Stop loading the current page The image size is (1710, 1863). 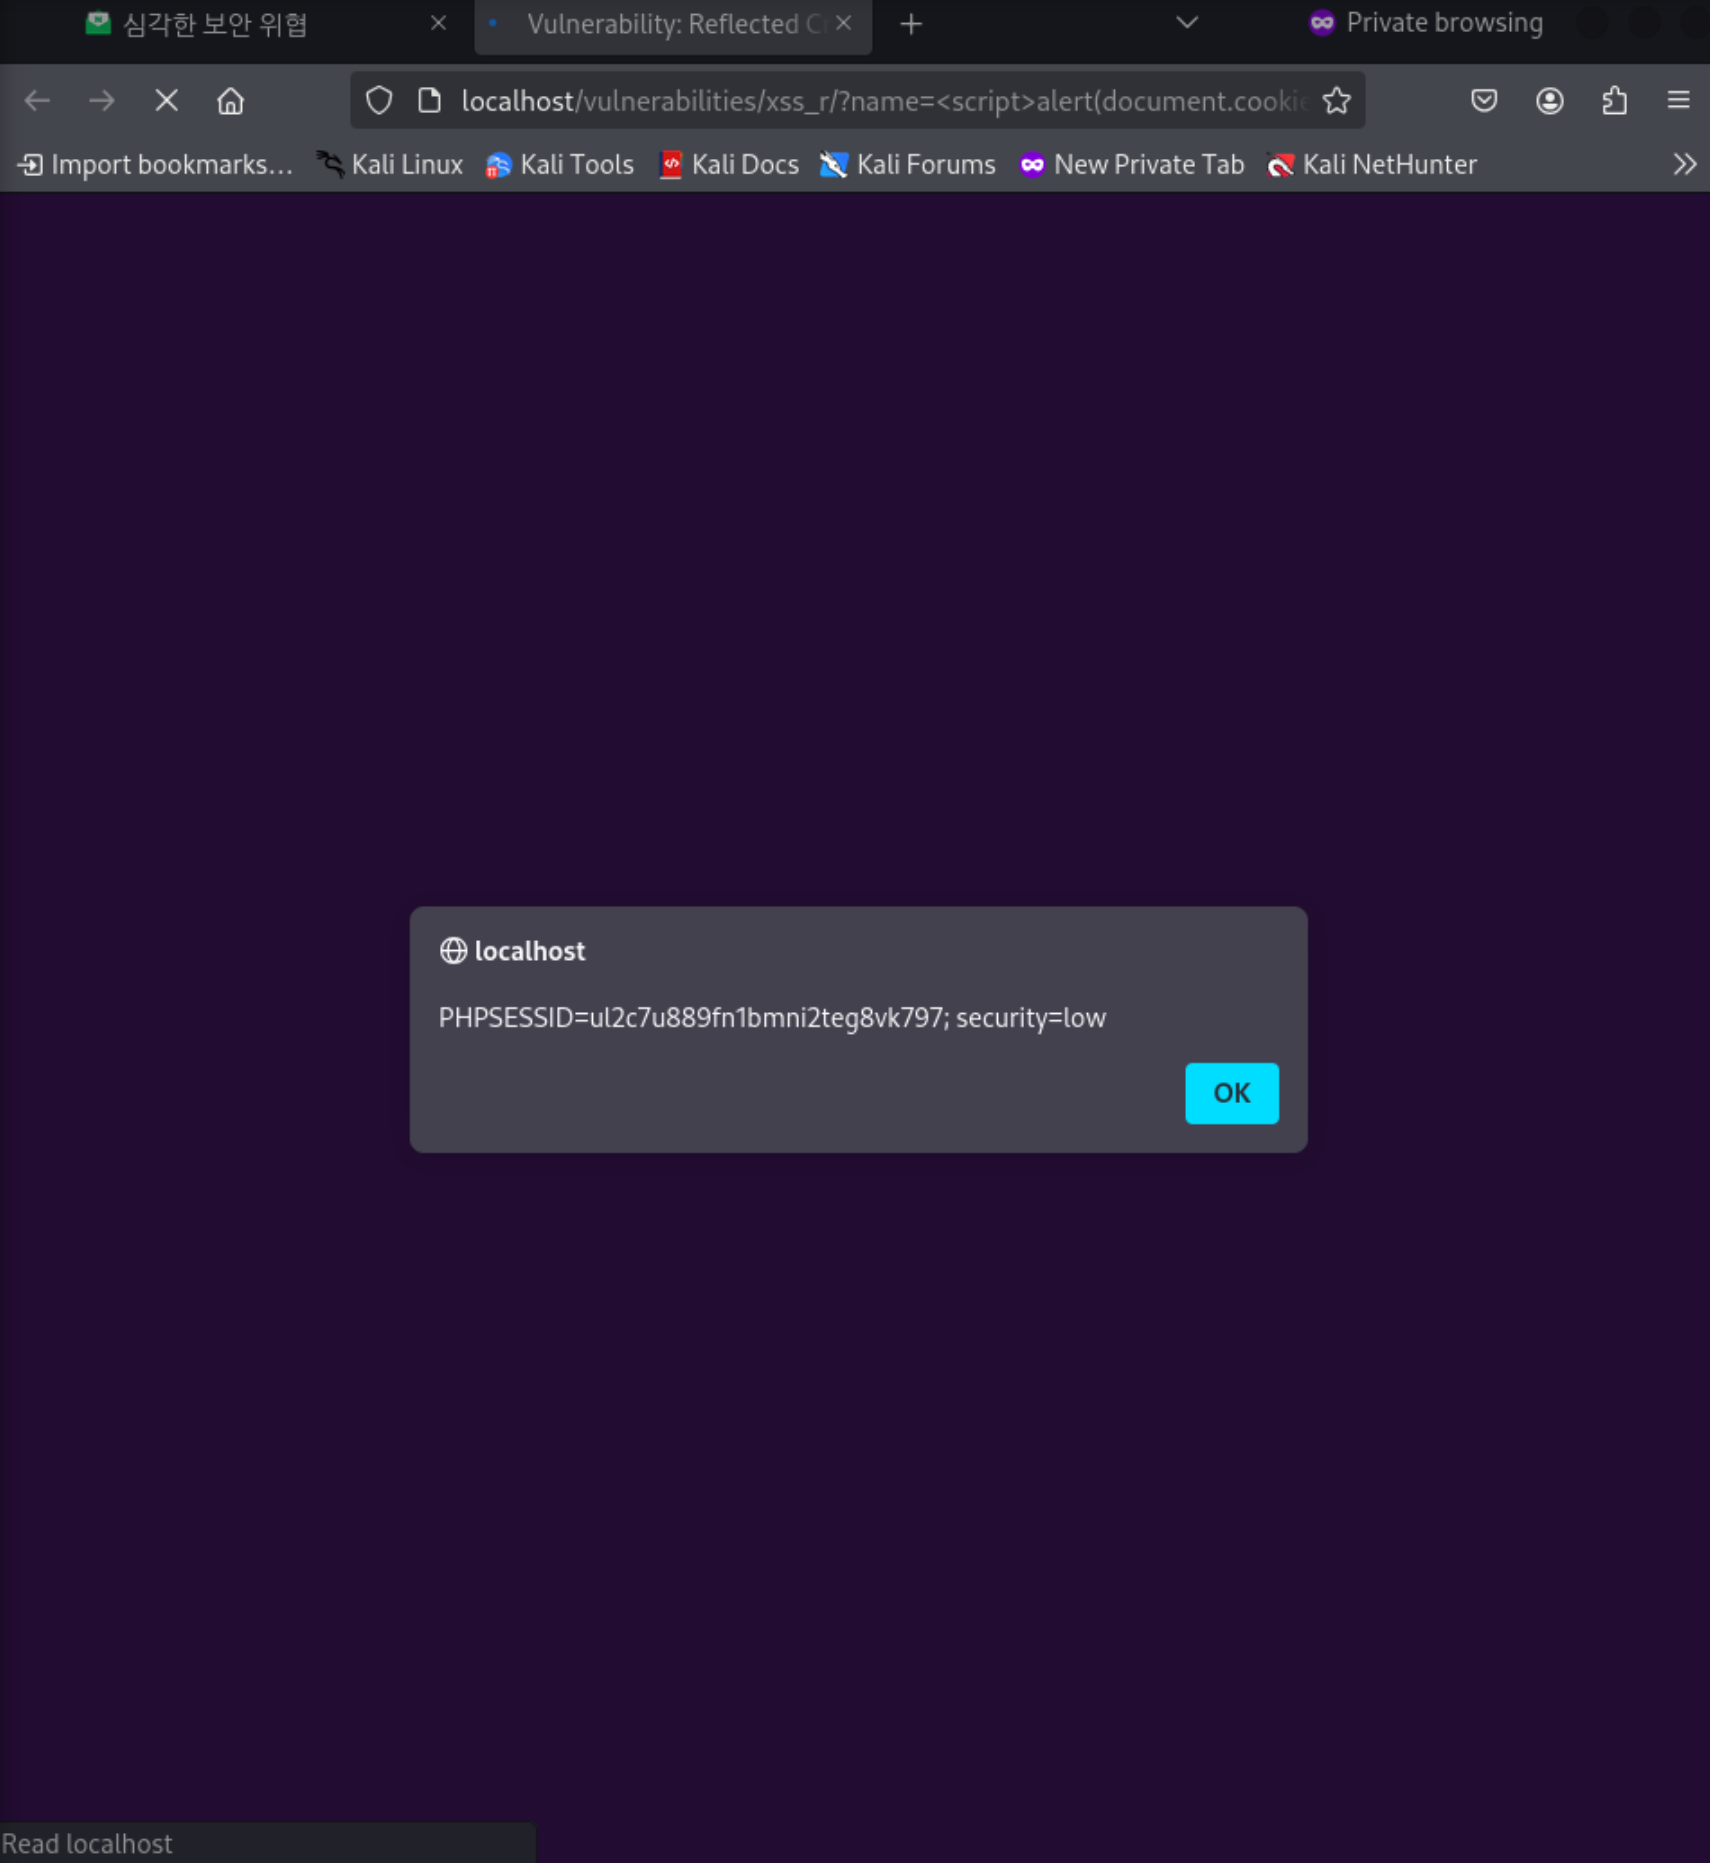166,101
